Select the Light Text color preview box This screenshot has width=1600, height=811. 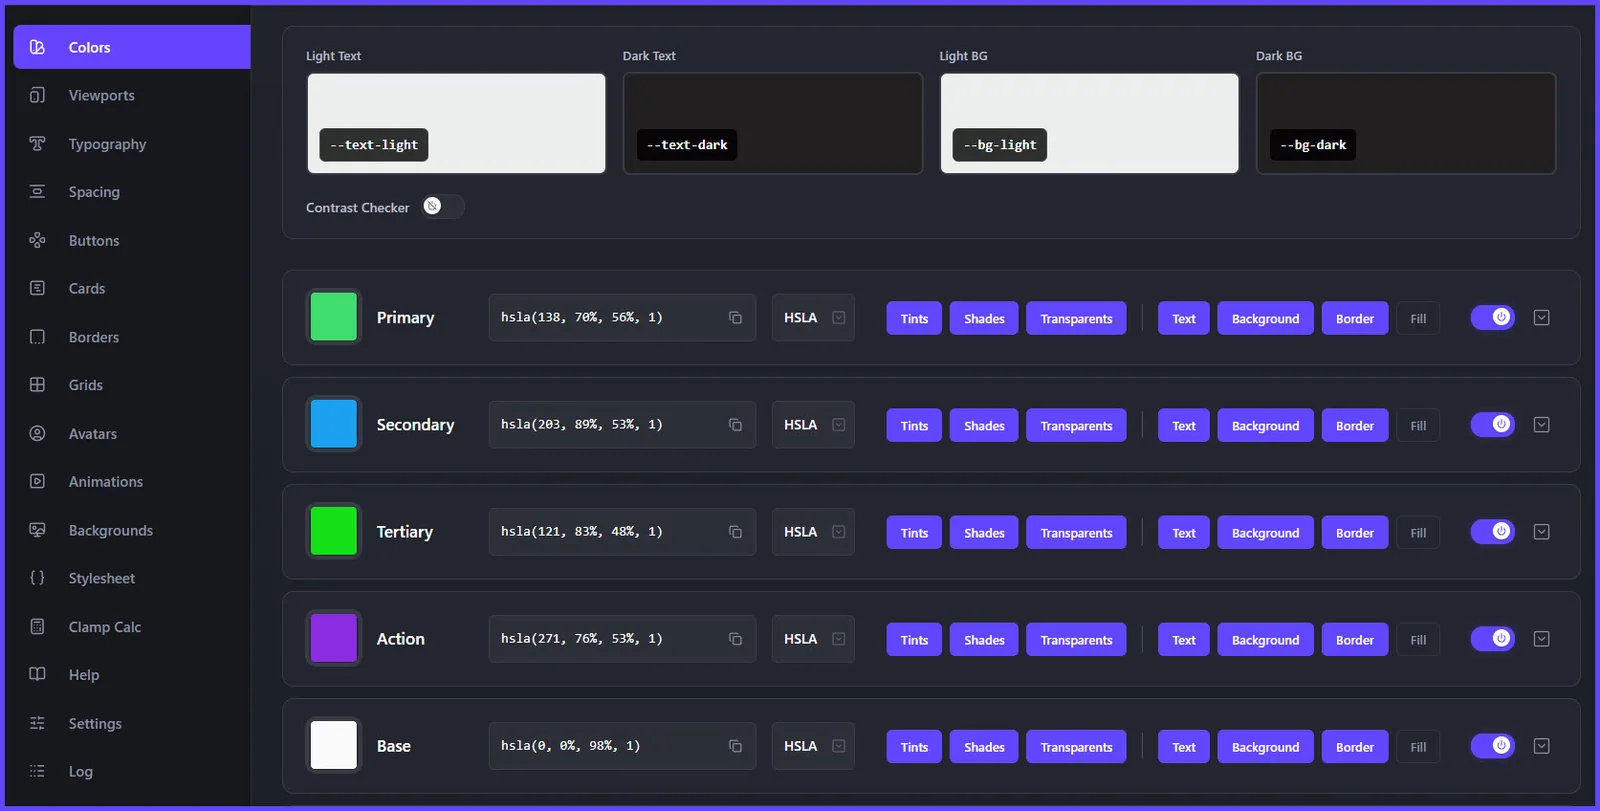click(x=456, y=123)
